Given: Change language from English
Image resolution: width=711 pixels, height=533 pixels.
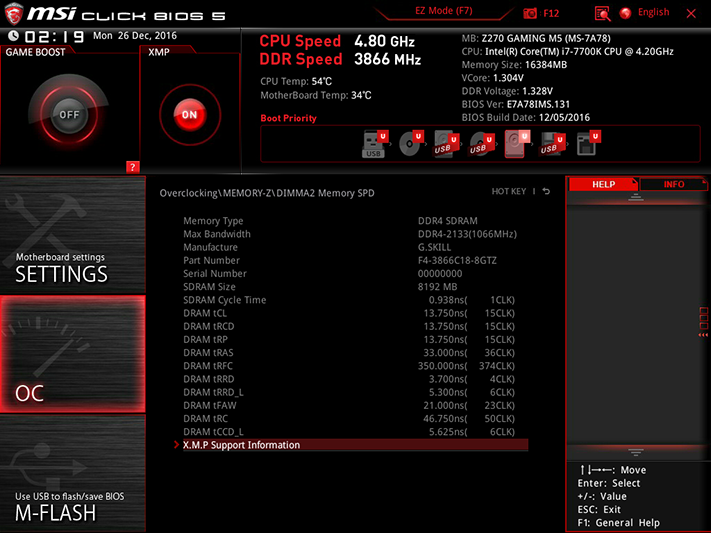Looking at the screenshot, I should pyautogui.click(x=653, y=12).
